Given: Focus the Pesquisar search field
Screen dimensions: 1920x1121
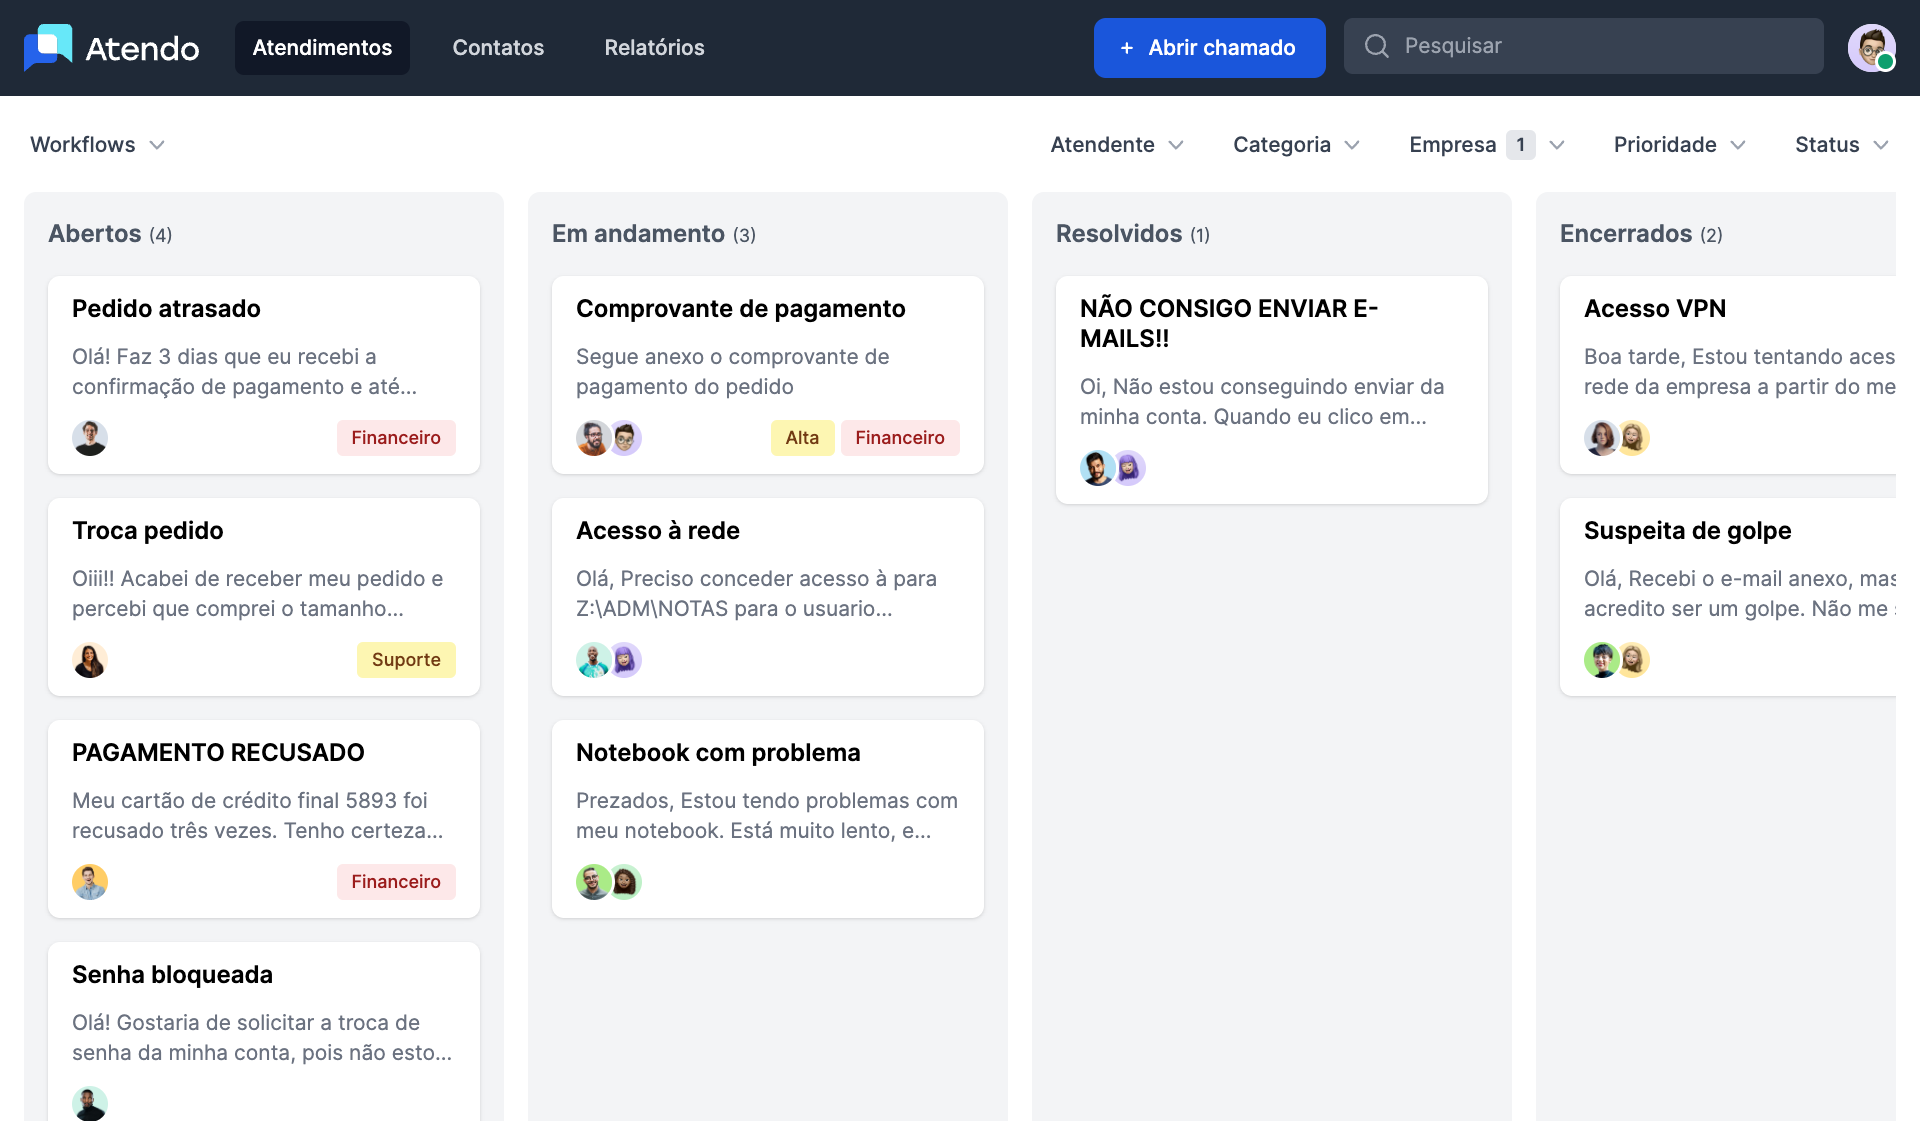Looking at the screenshot, I should click(1600, 46).
